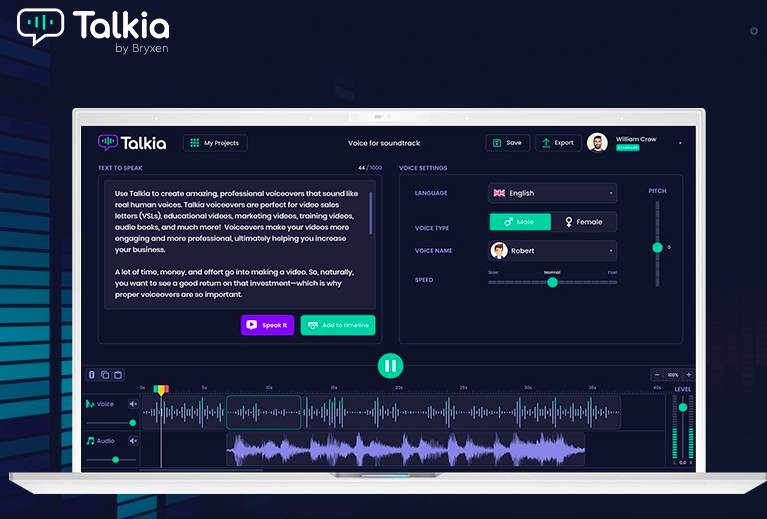Click the 20s mark on the timeline ruler
767x519 pixels.
pyautogui.click(x=399, y=387)
